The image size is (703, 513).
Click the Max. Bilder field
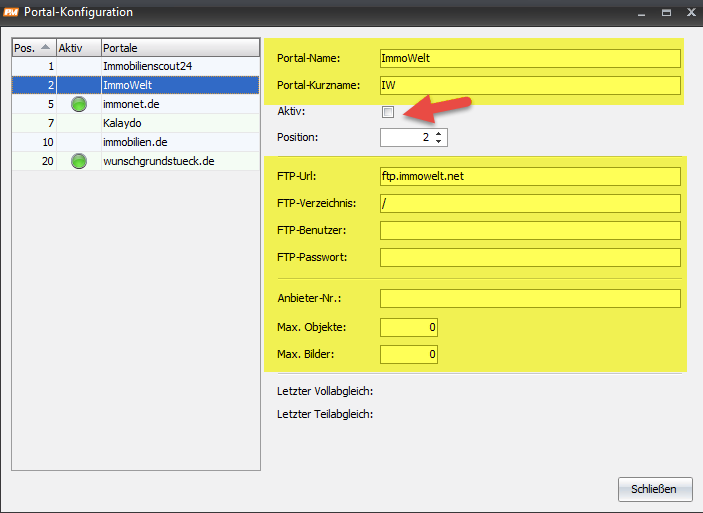click(408, 354)
